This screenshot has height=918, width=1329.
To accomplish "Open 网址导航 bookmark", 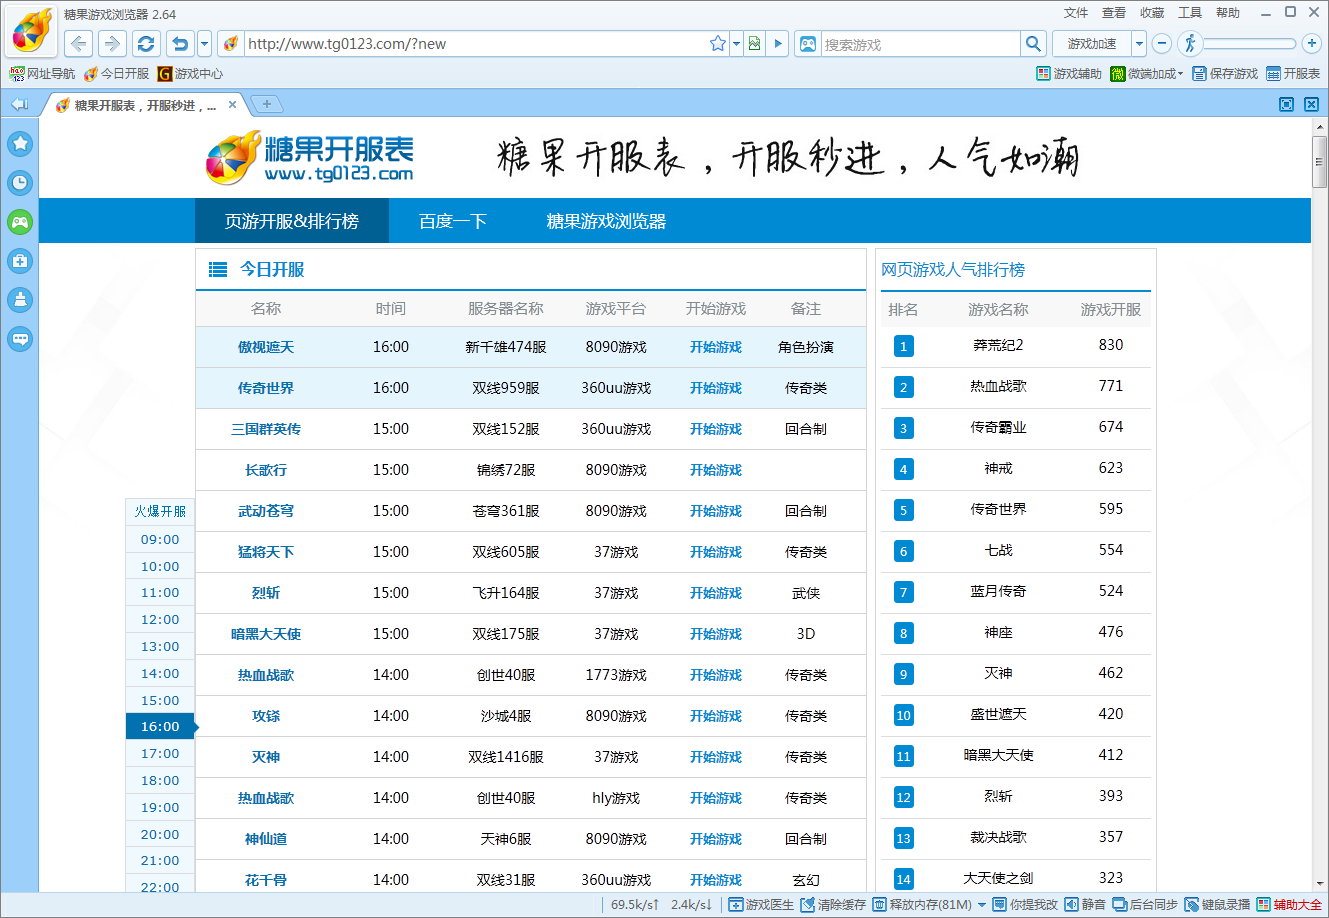I will point(42,74).
